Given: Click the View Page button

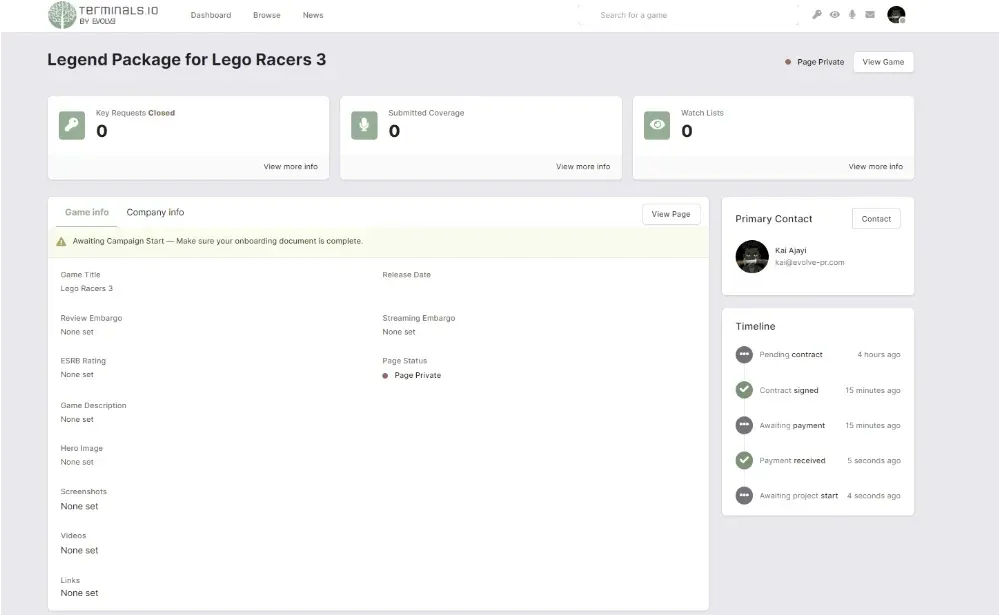Looking at the screenshot, I should (671, 214).
